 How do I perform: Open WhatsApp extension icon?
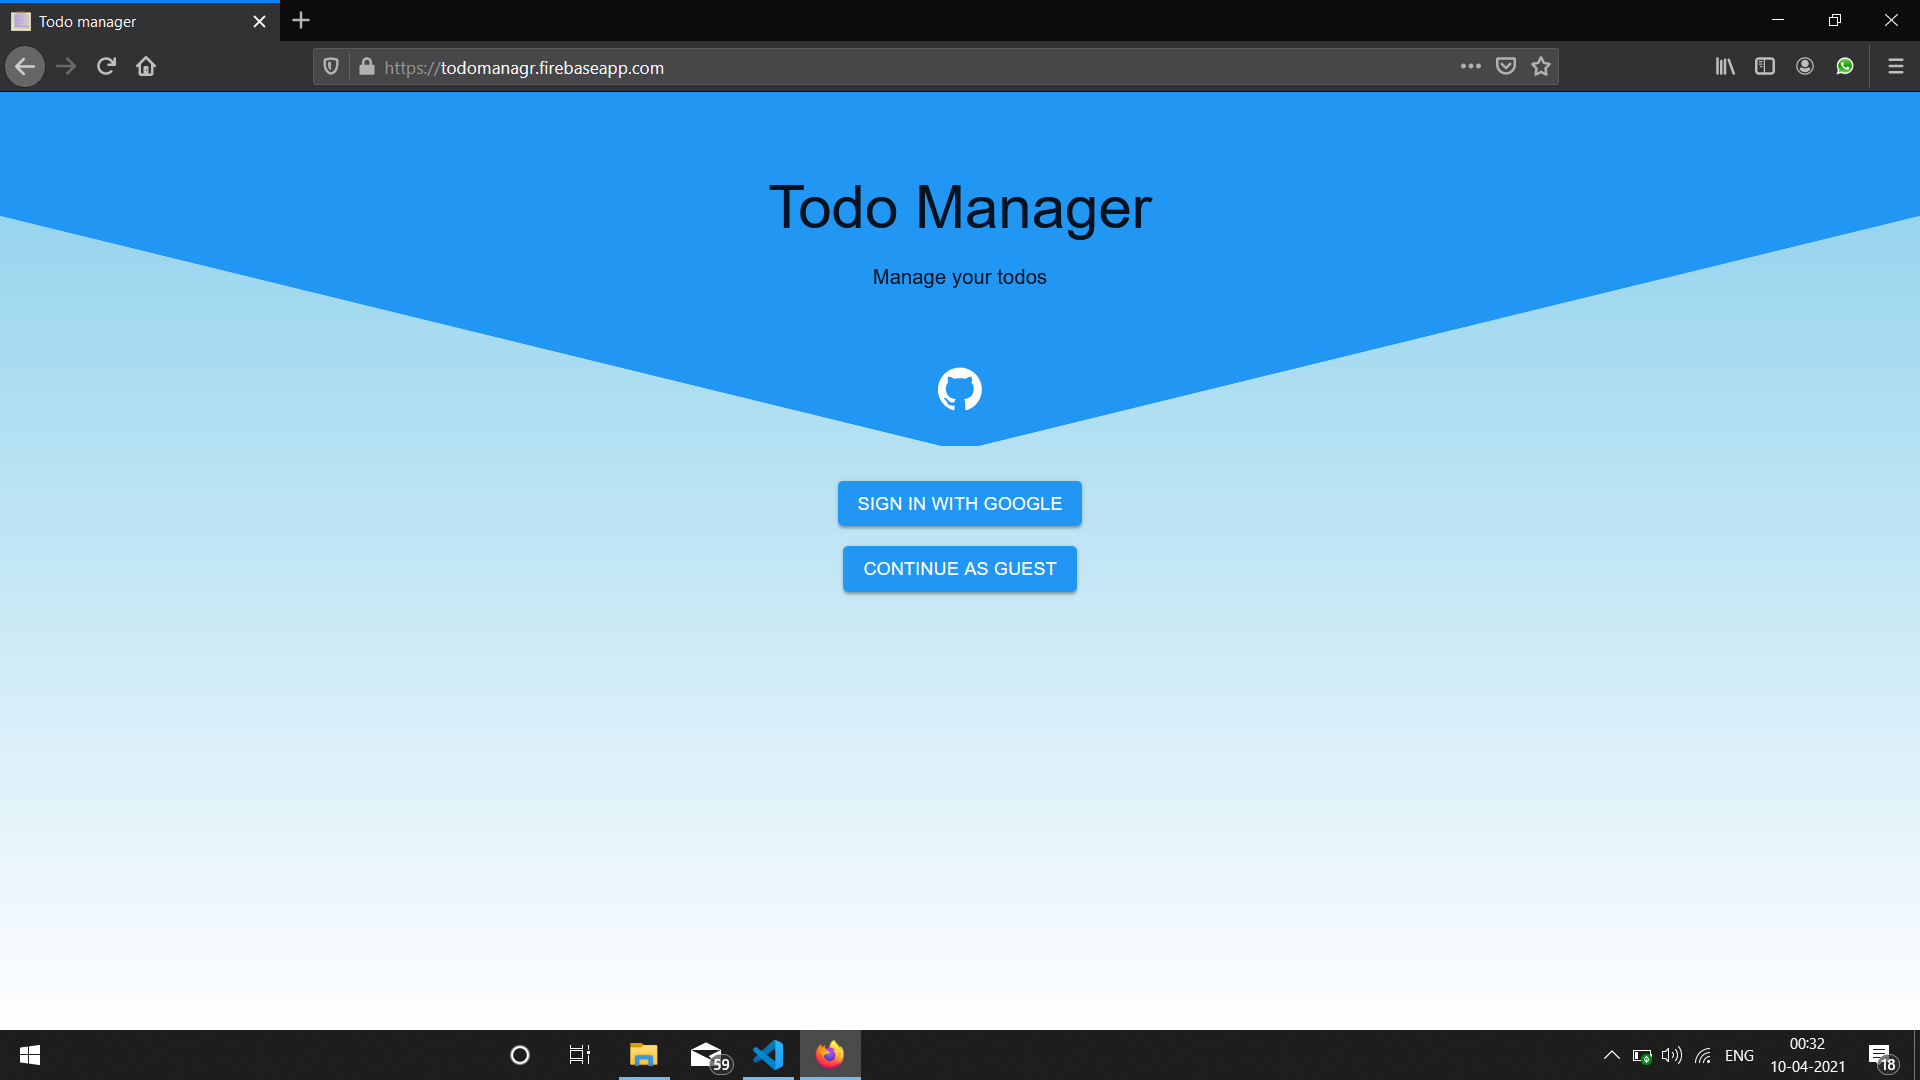coord(1845,67)
